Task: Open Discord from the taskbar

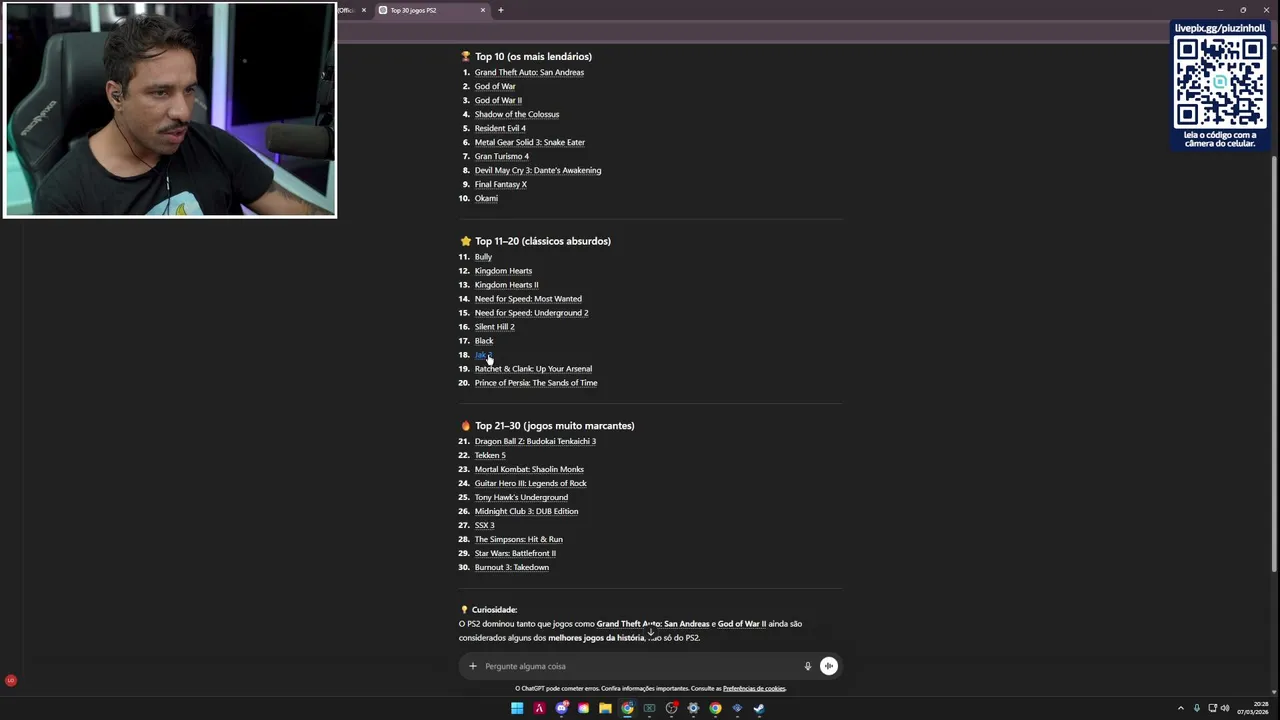Action: point(561,708)
